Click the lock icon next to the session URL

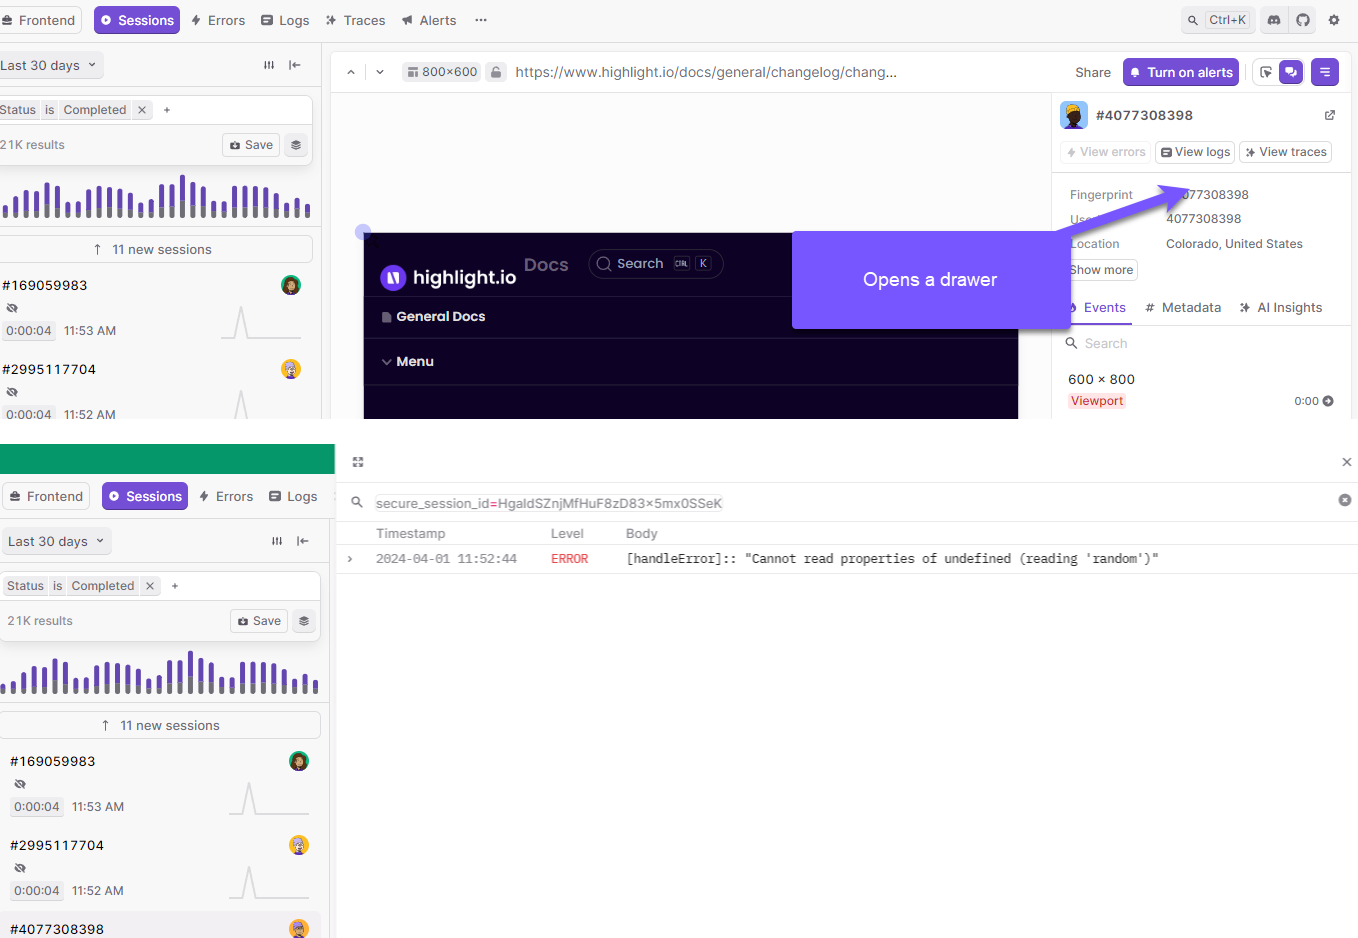496,71
